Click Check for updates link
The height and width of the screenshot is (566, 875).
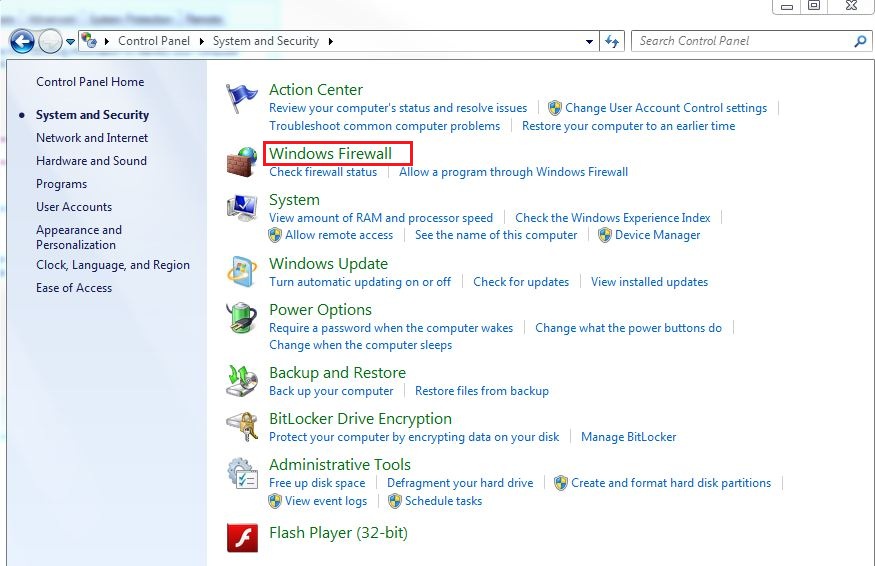521,282
